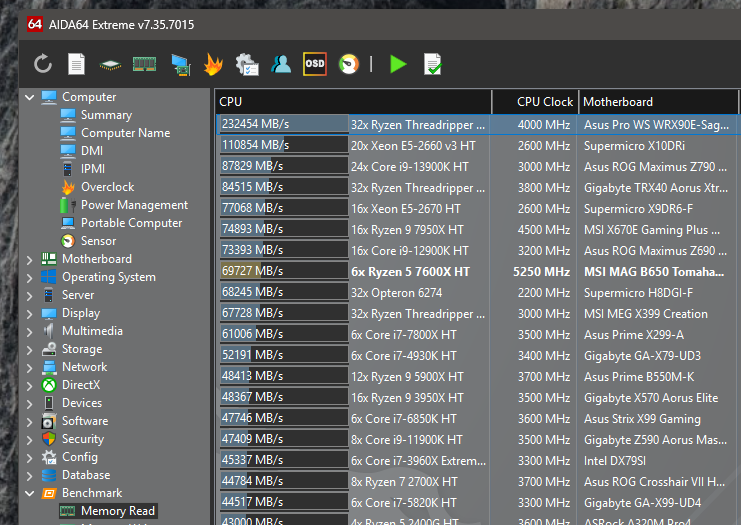Expand the Storage tree node
The image size is (741, 525).
pos(30,349)
